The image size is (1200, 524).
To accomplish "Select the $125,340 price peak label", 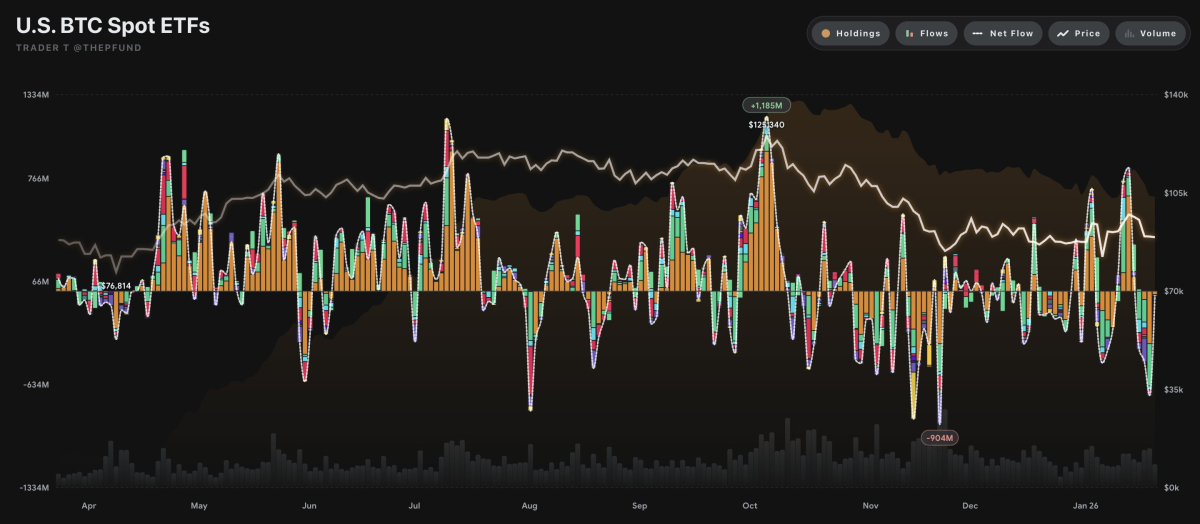I will coord(766,125).
